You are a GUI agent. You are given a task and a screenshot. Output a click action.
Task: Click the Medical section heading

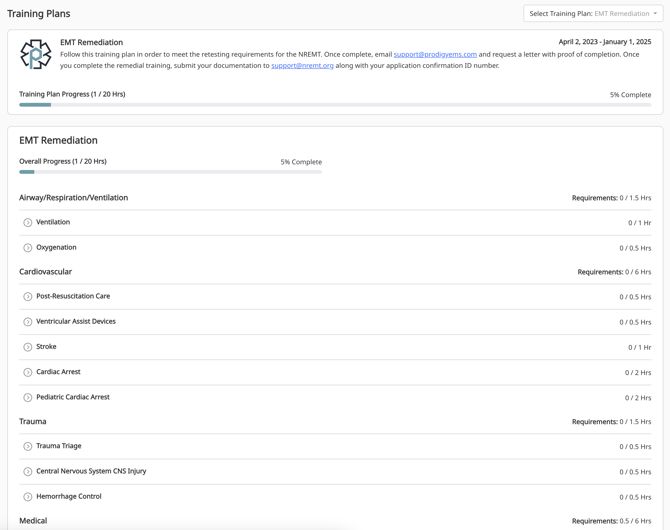pos(33,521)
